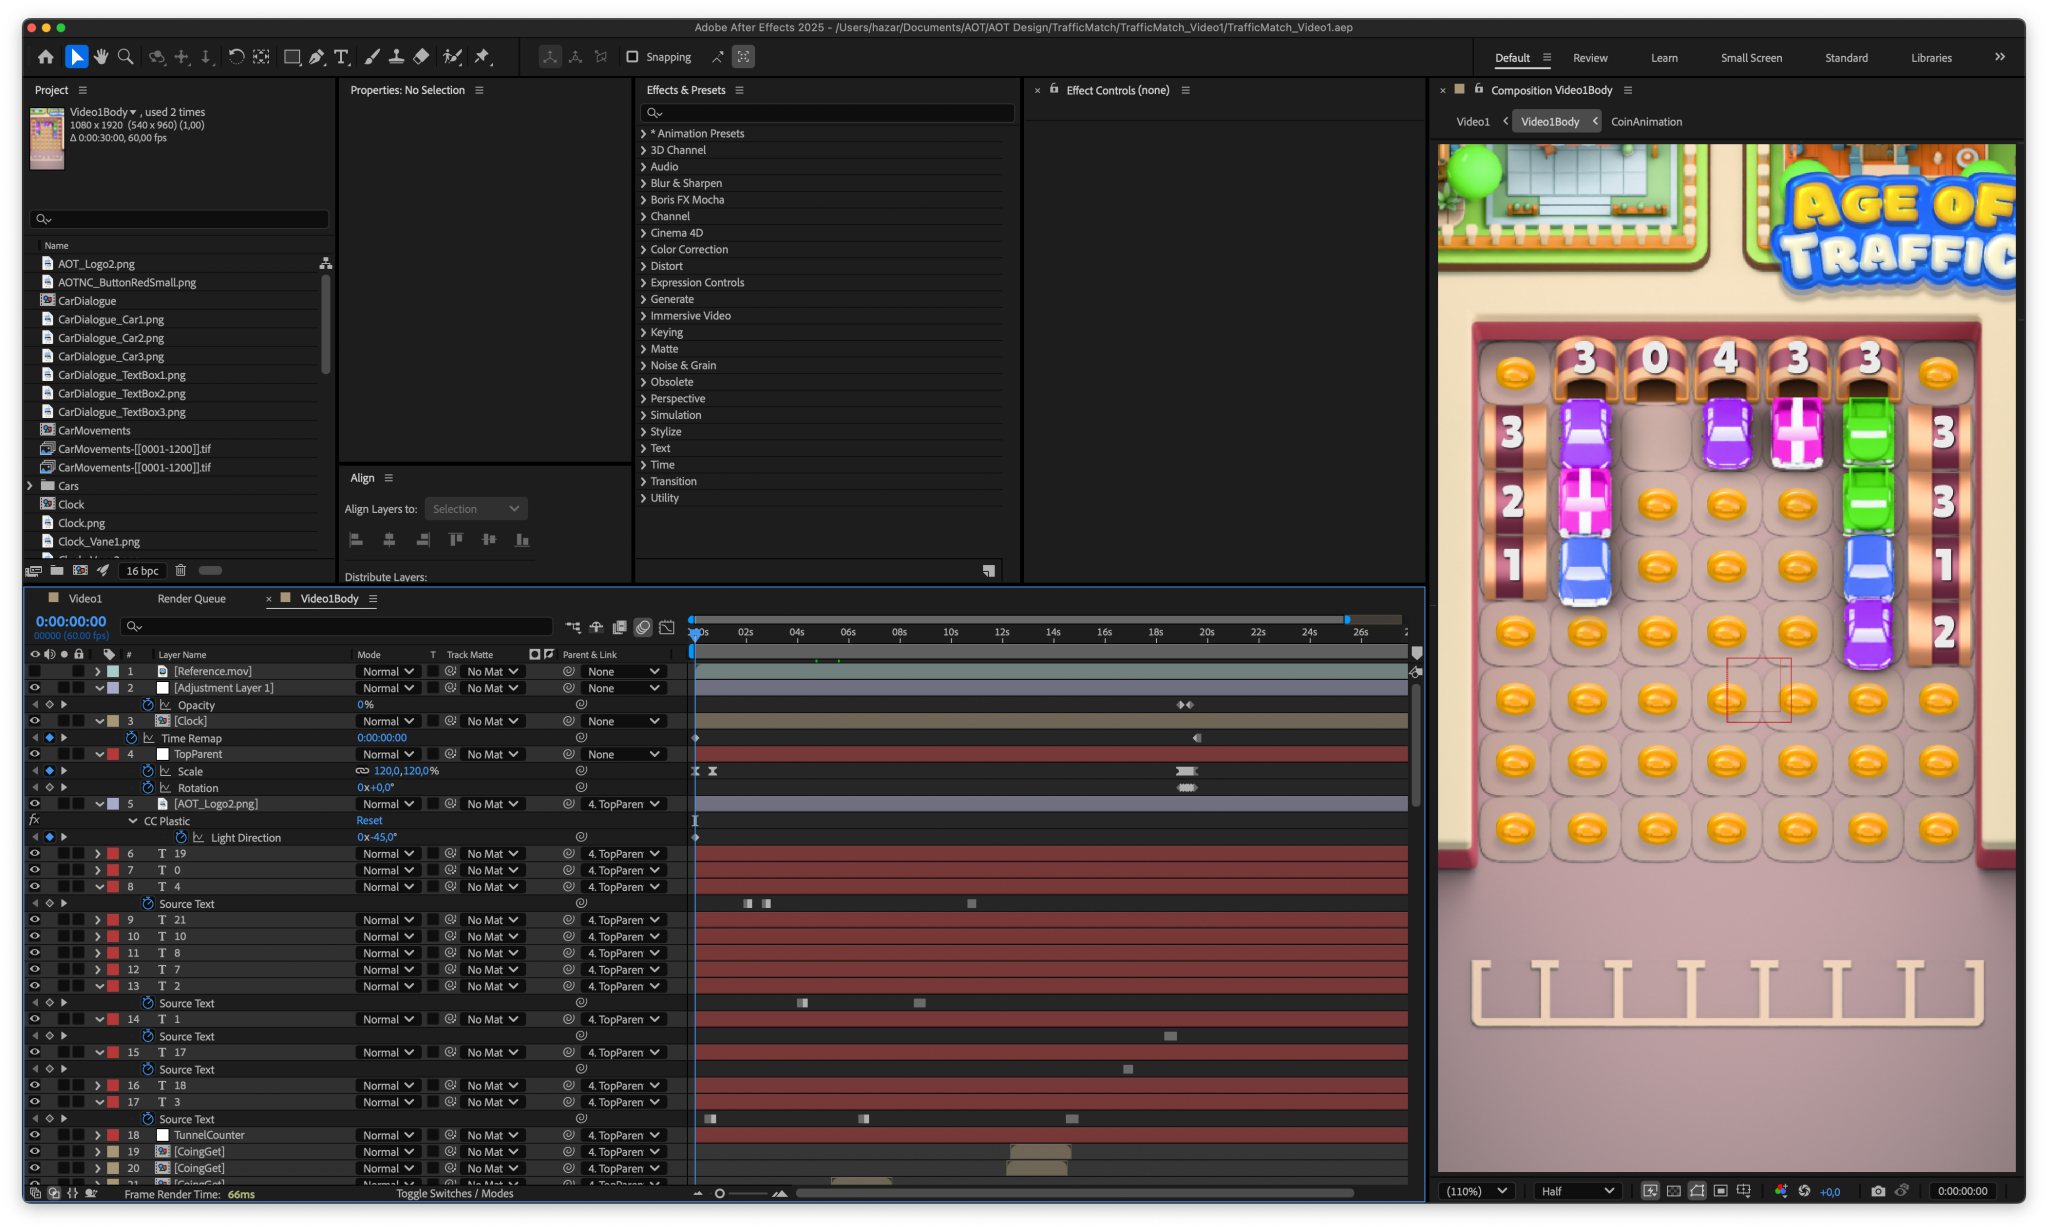Click the timeline current time 0:00:00:00
2048x1230 pixels.
[x=71, y=621]
